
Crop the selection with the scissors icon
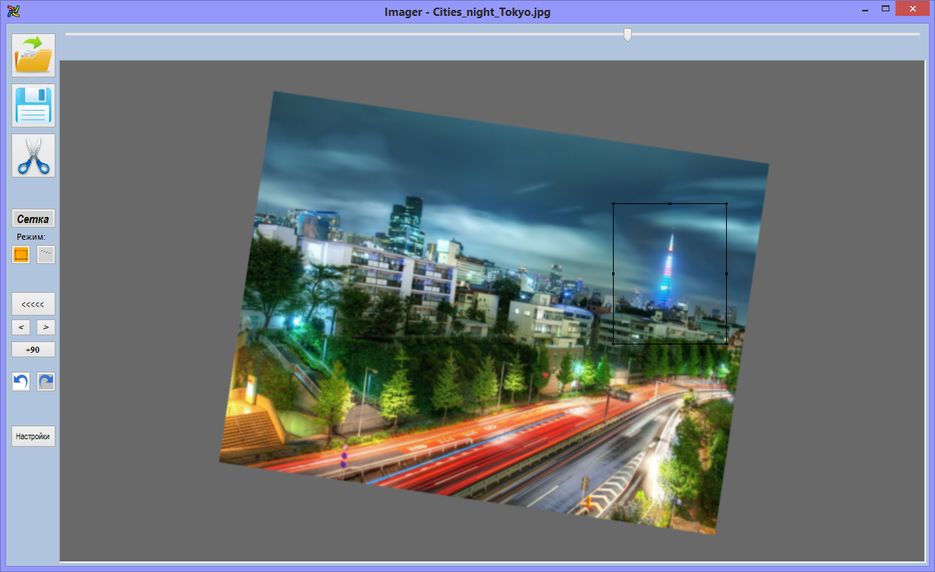coord(34,156)
